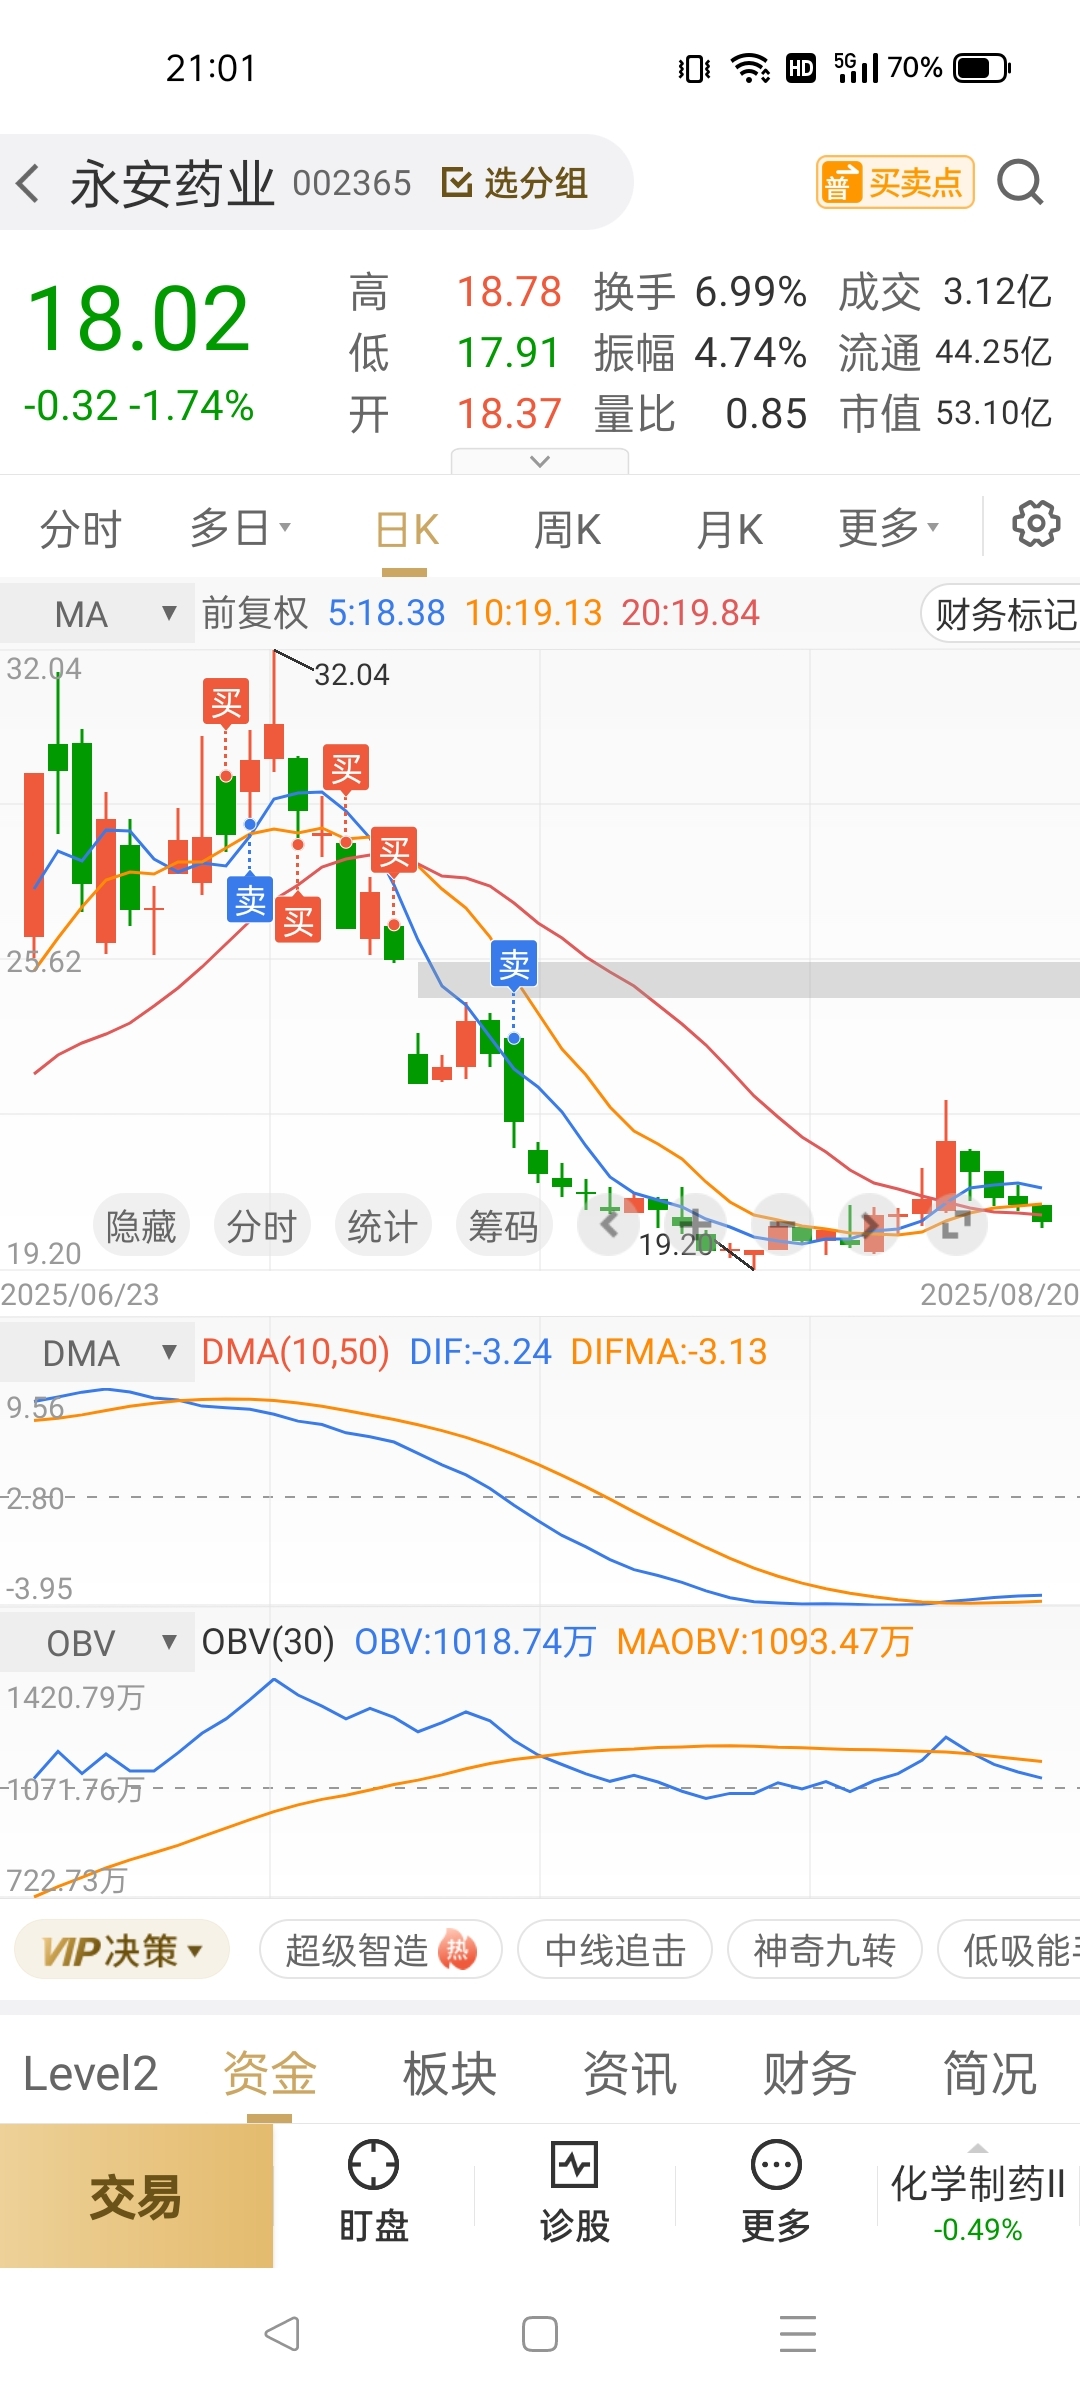Switch to 周K weekly tab
The image size is (1080, 2400).
(567, 529)
